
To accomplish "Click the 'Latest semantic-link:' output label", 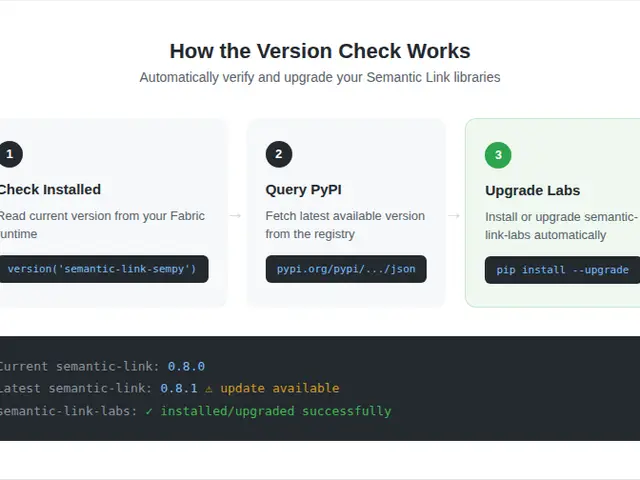I will [76, 388].
